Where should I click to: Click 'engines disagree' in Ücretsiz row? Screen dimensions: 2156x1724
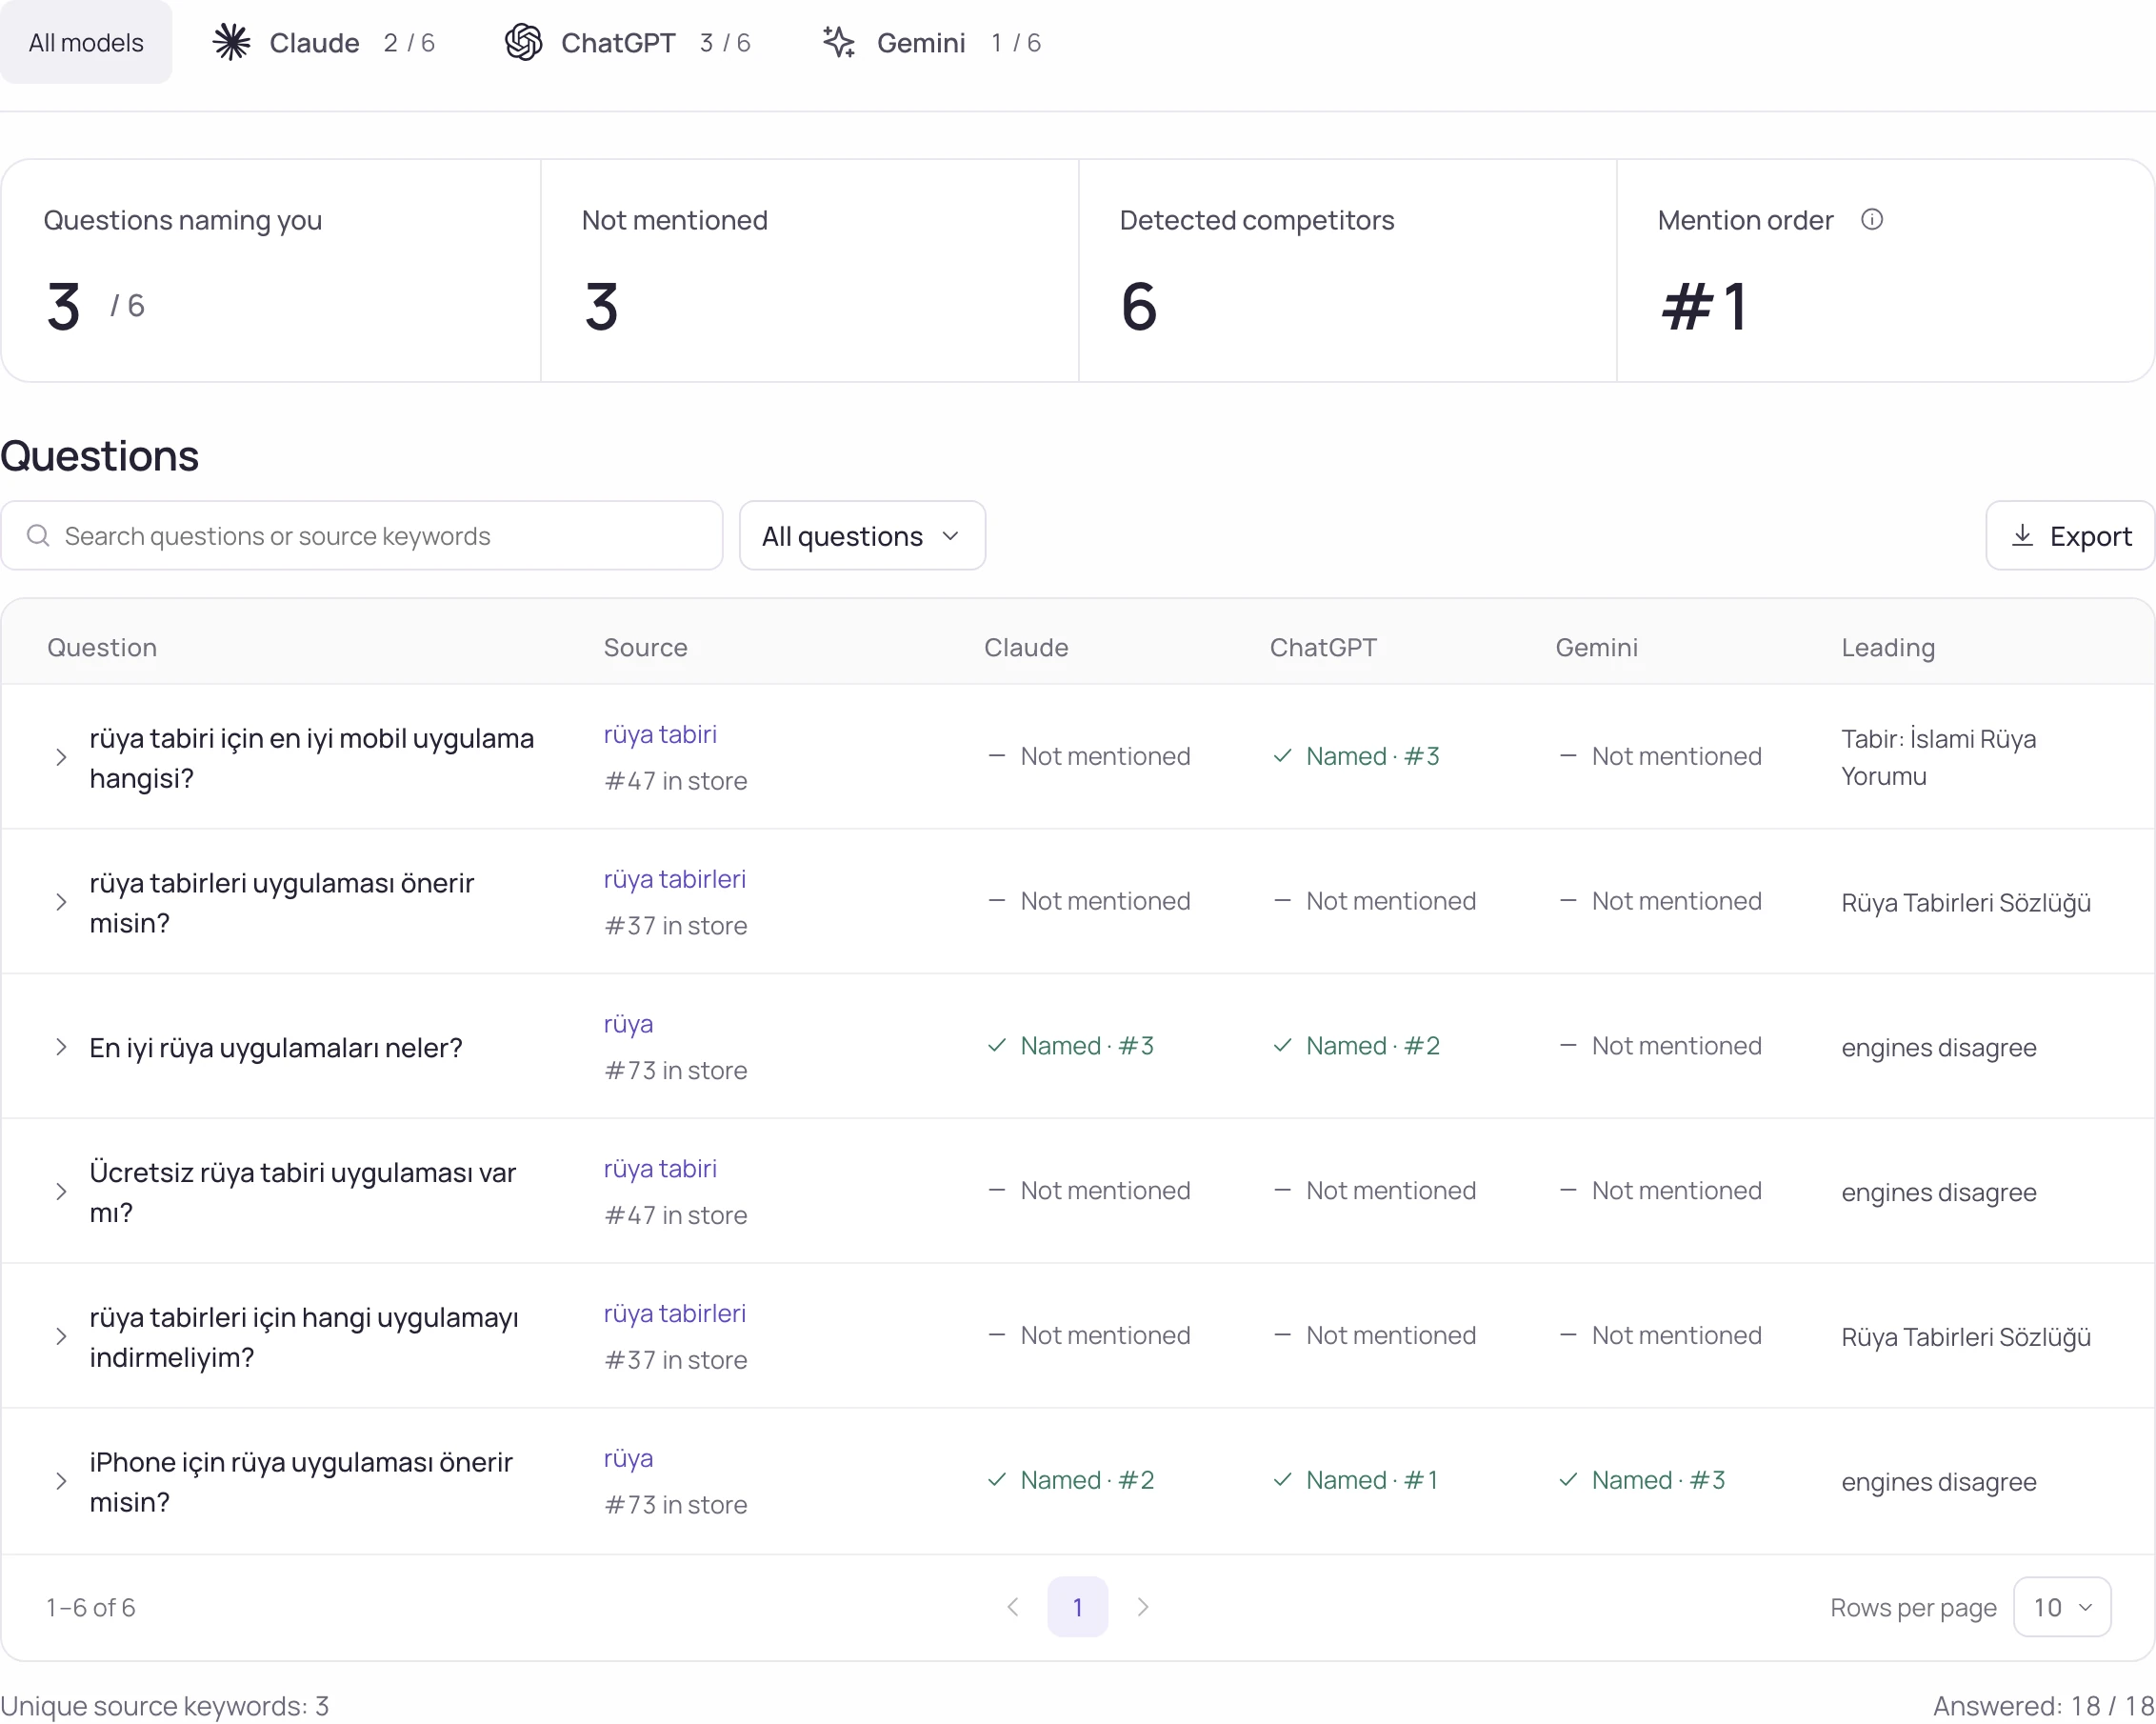point(1938,1193)
